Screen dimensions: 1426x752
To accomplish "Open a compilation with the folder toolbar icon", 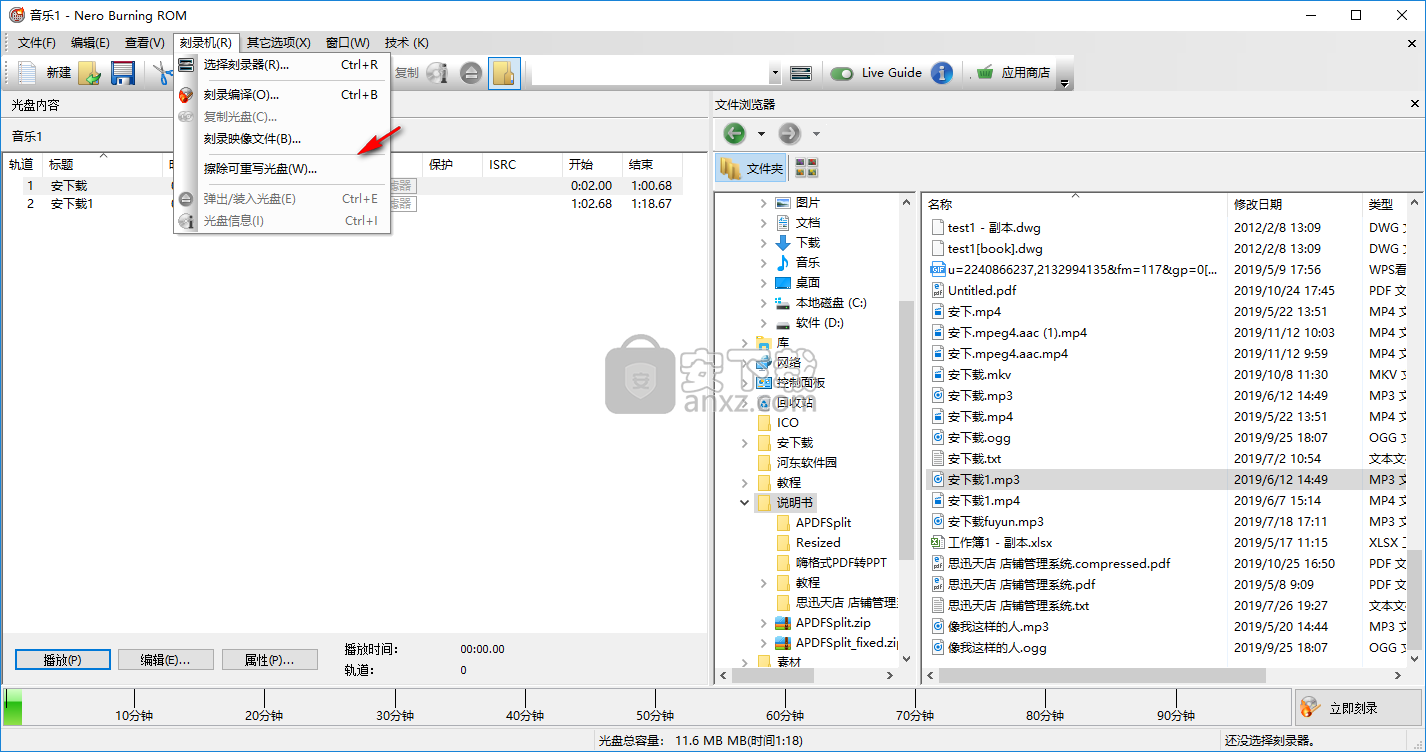I will tap(91, 72).
